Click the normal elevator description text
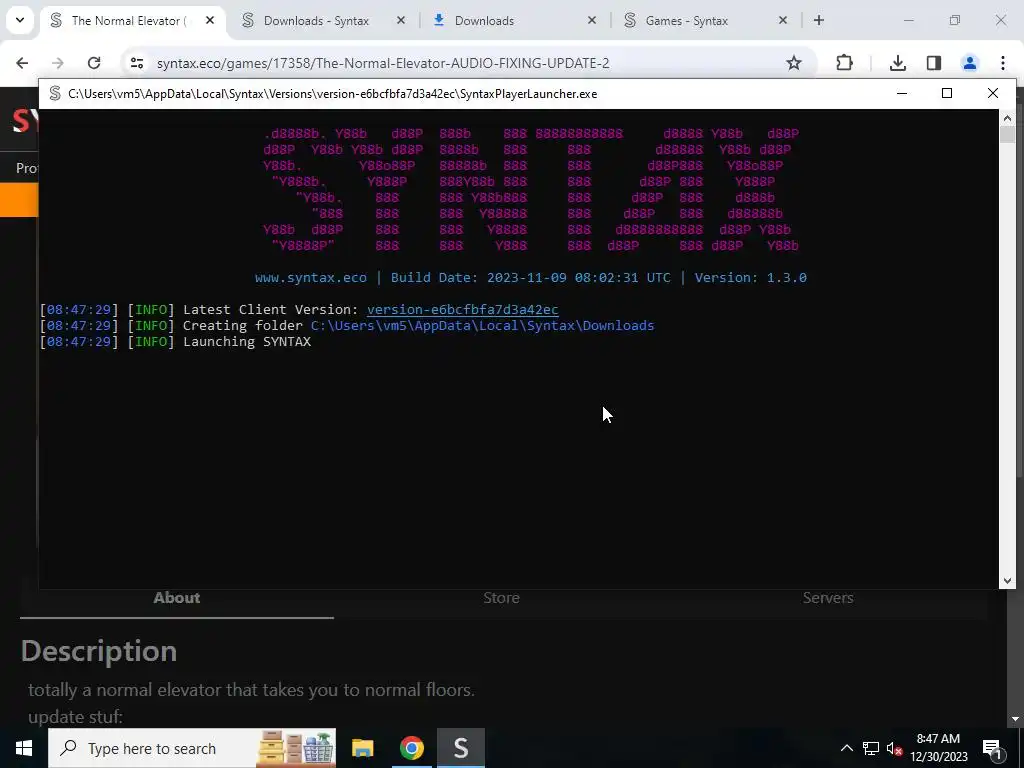This screenshot has height=768, width=1024. tap(251, 690)
